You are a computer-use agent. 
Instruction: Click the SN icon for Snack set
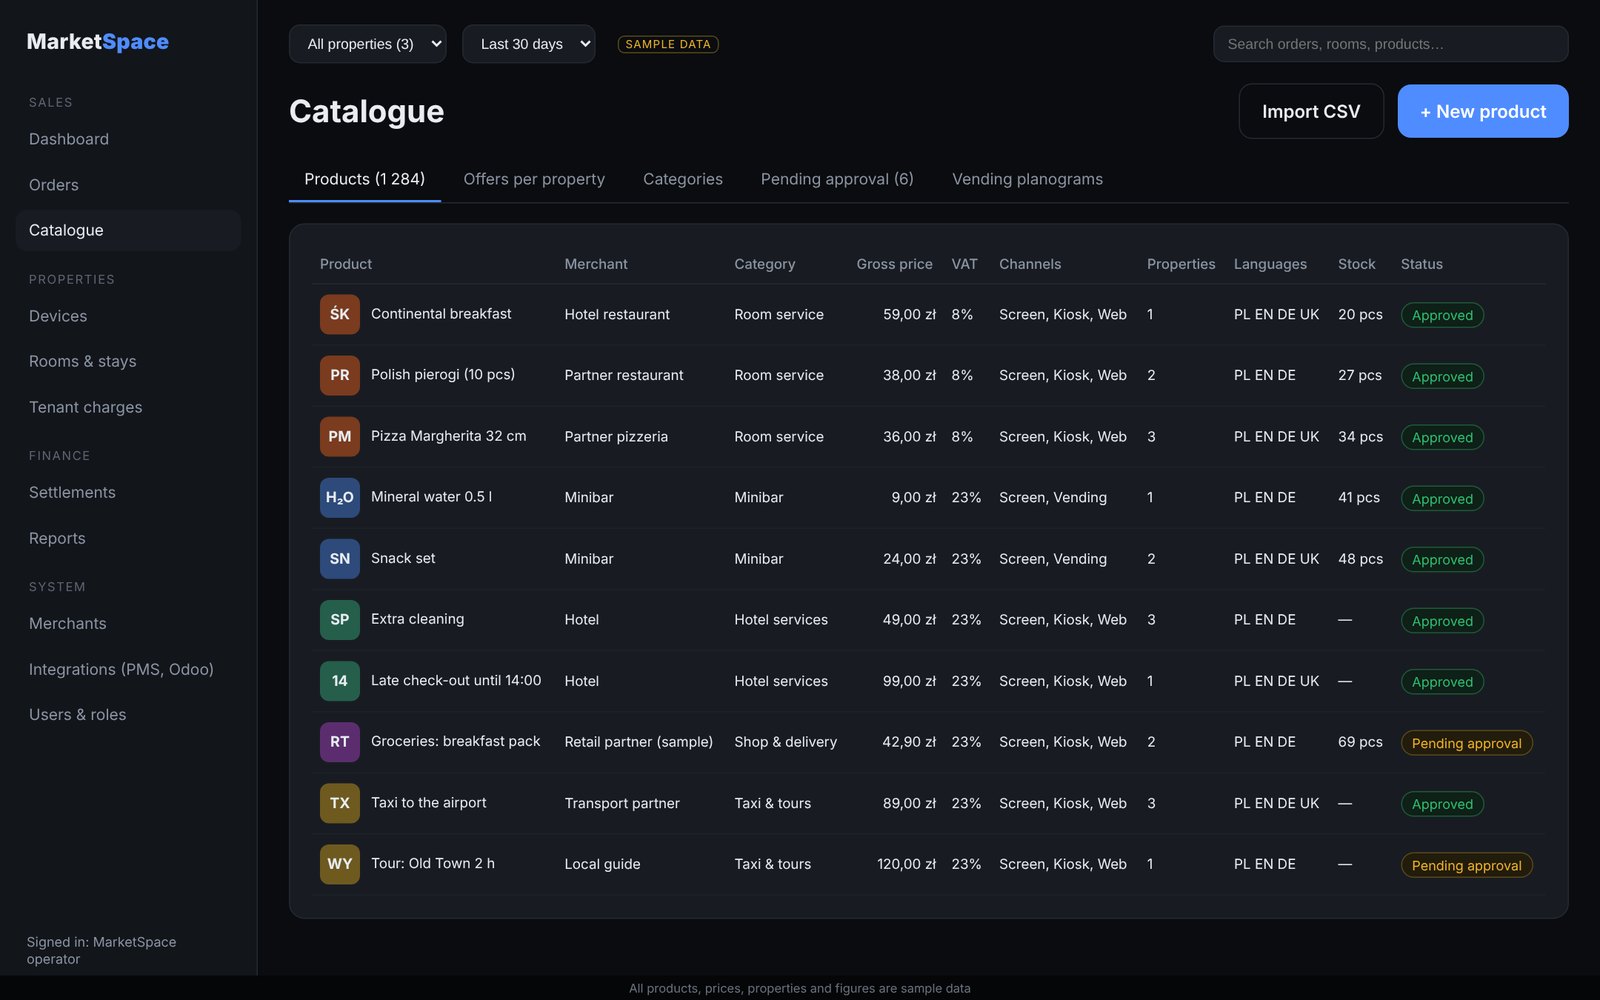click(340, 558)
